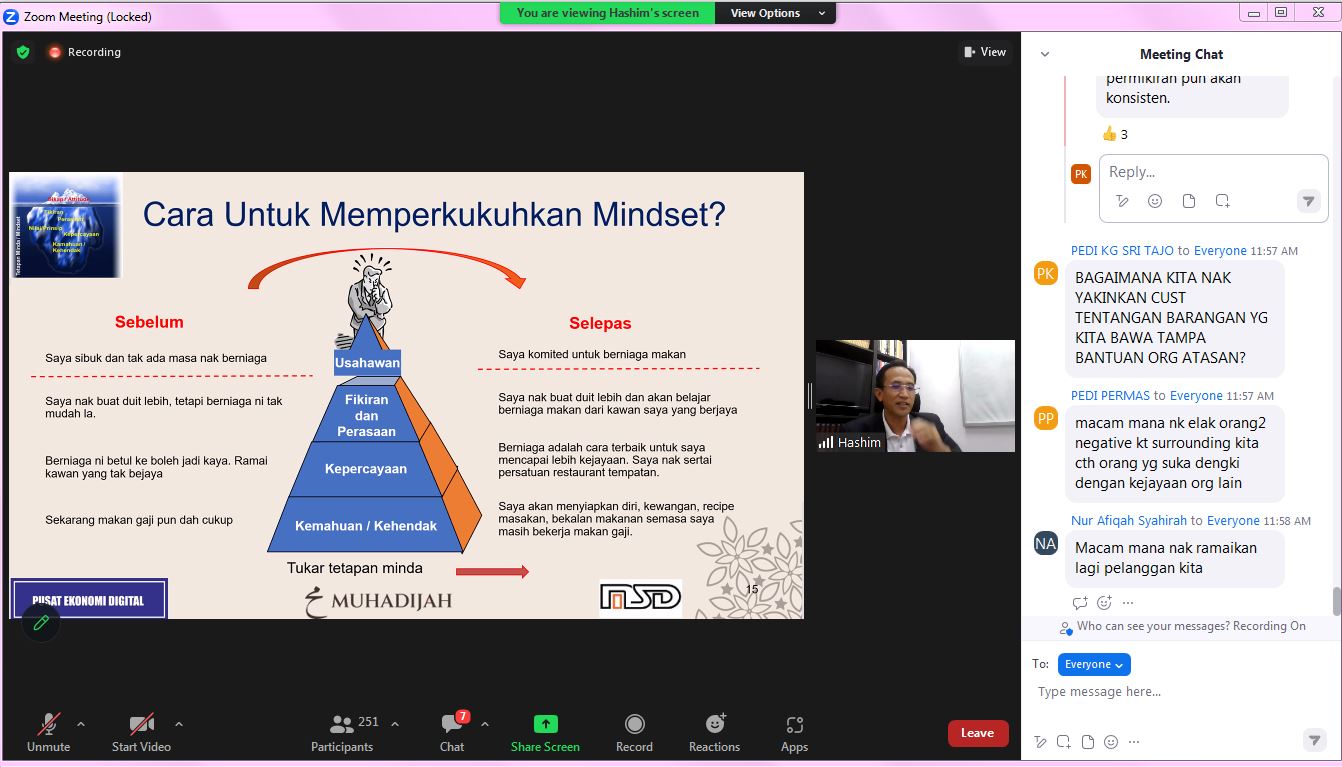Attach a file in the thread reply box
The width and height of the screenshot is (1342, 767).
pos(1188,201)
